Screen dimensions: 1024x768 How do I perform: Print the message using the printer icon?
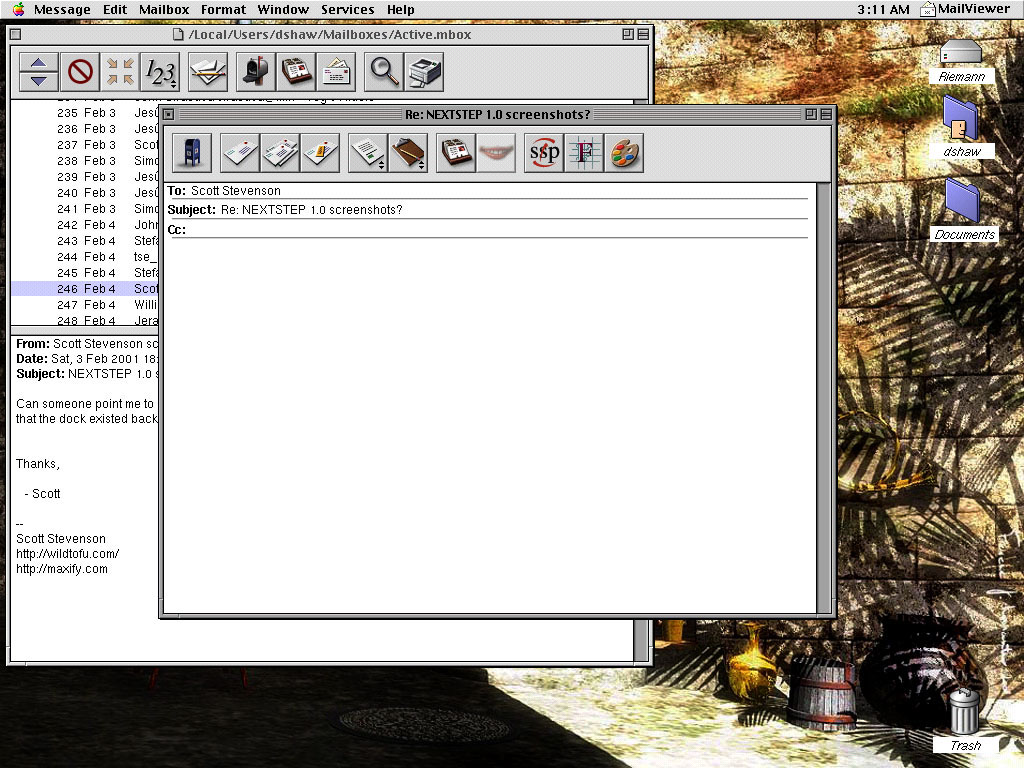(424, 72)
